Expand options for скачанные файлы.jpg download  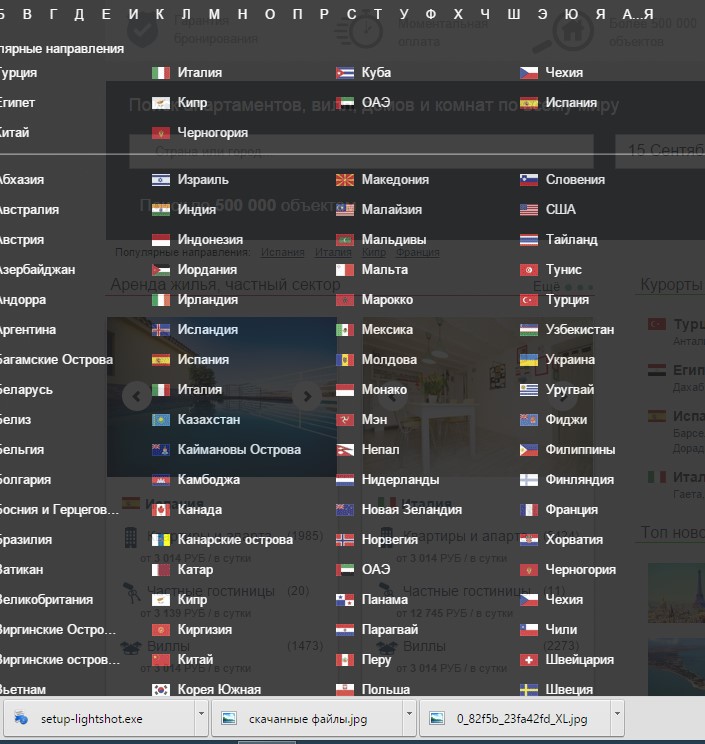pyautogui.click(x=409, y=717)
